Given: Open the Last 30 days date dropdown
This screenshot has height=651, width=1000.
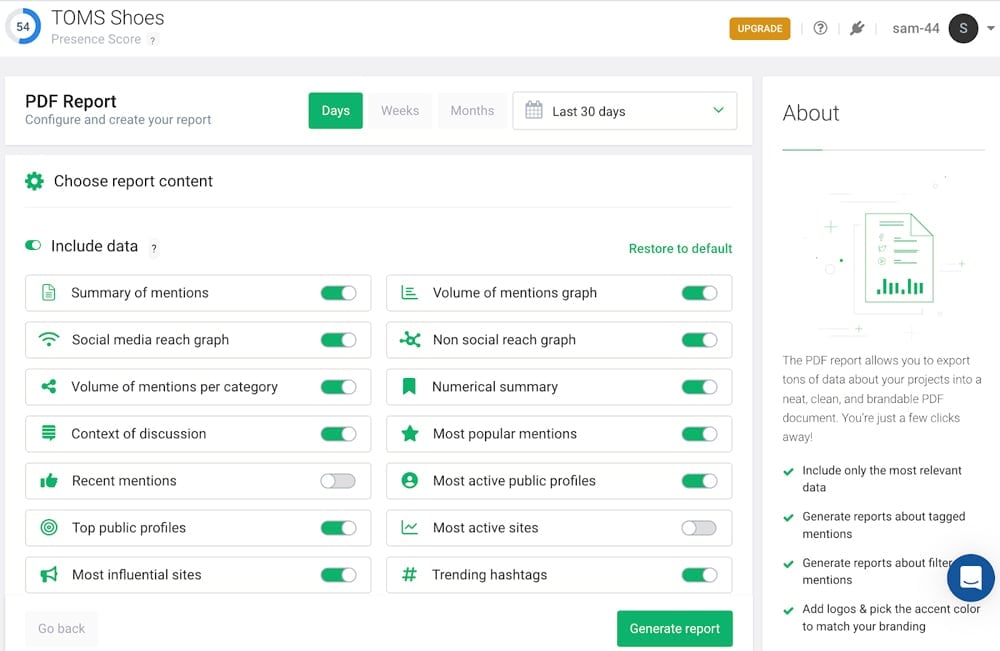Looking at the screenshot, I should pos(624,111).
